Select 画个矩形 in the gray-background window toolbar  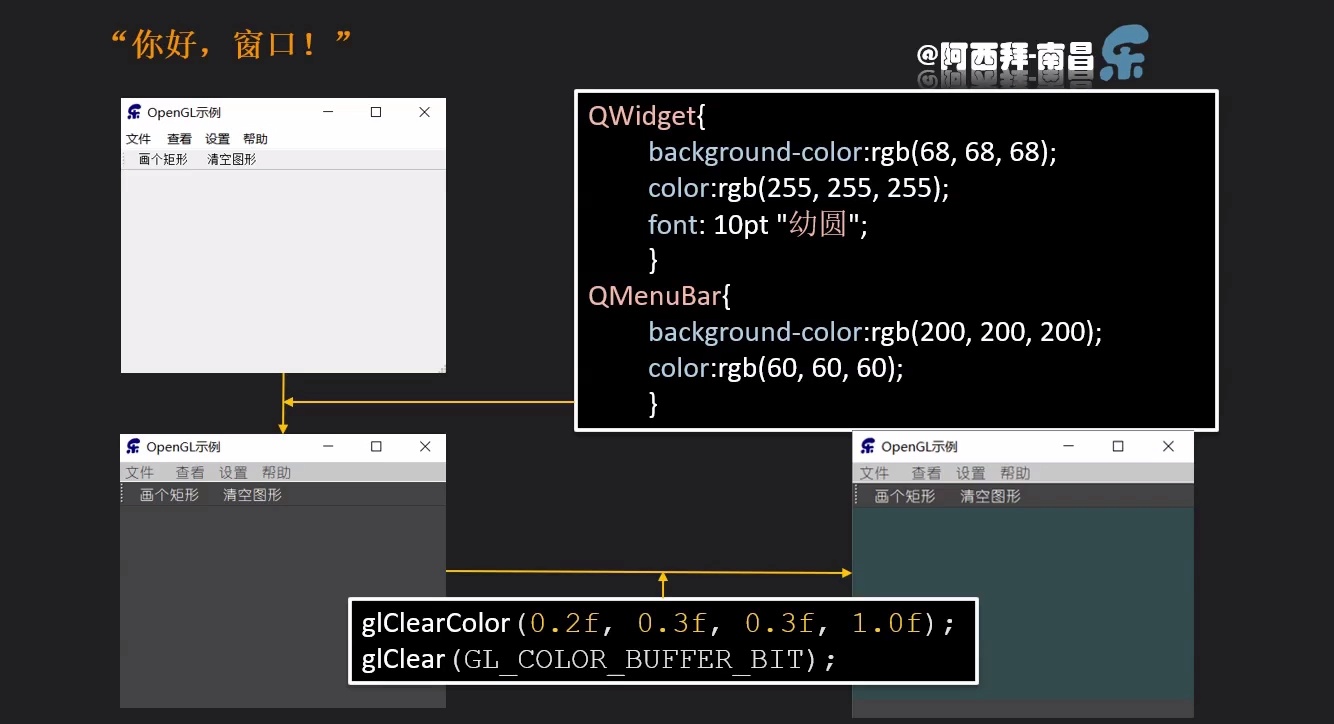pyautogui.click(x=169, y=495)
